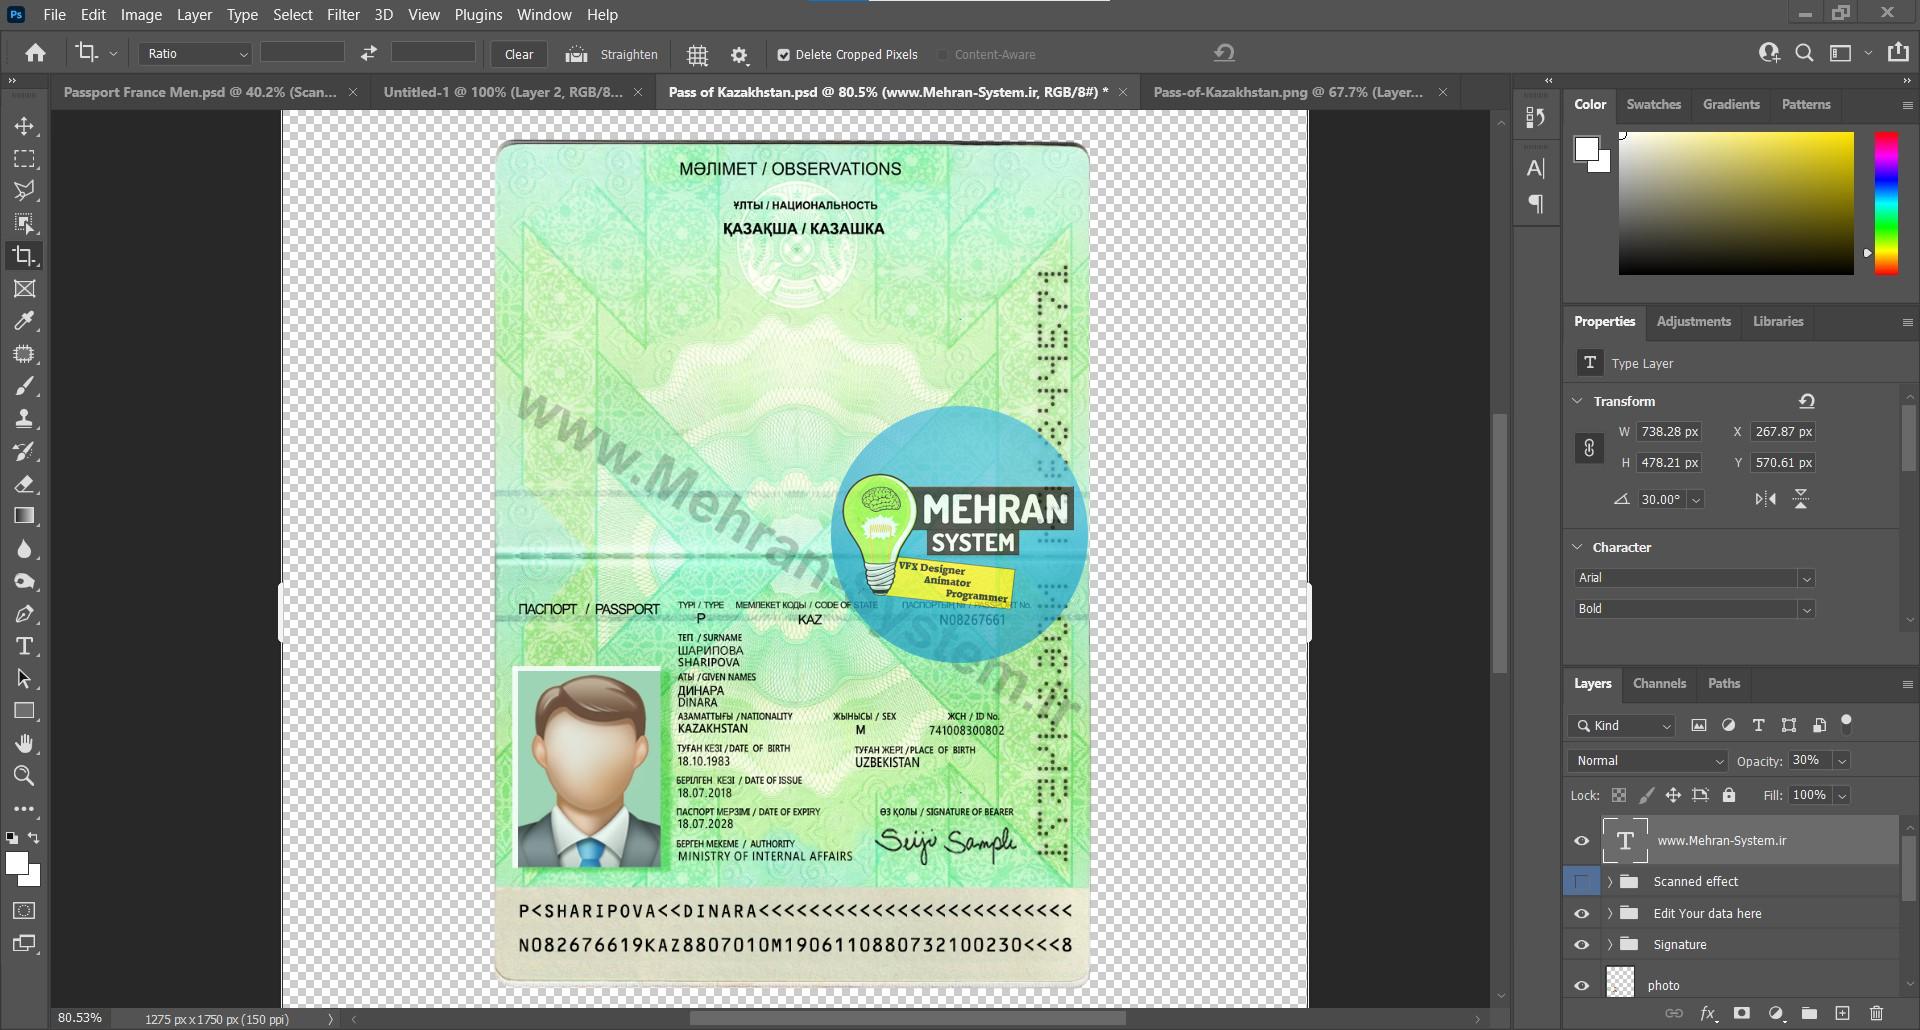This screenshot has width=1920, height=1030.
Task: Enable Content-Aware cropping
Action: 941,55
